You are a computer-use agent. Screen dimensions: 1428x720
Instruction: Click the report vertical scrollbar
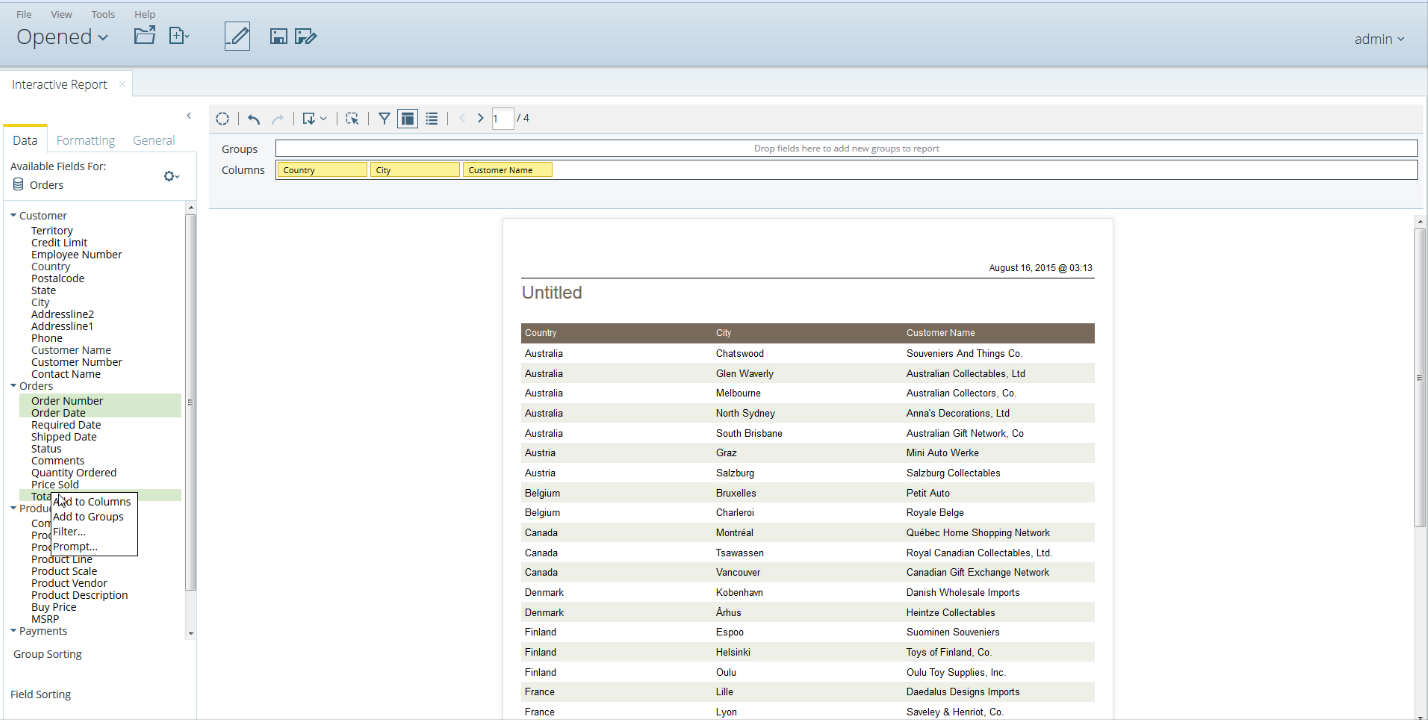[1420, 377]
